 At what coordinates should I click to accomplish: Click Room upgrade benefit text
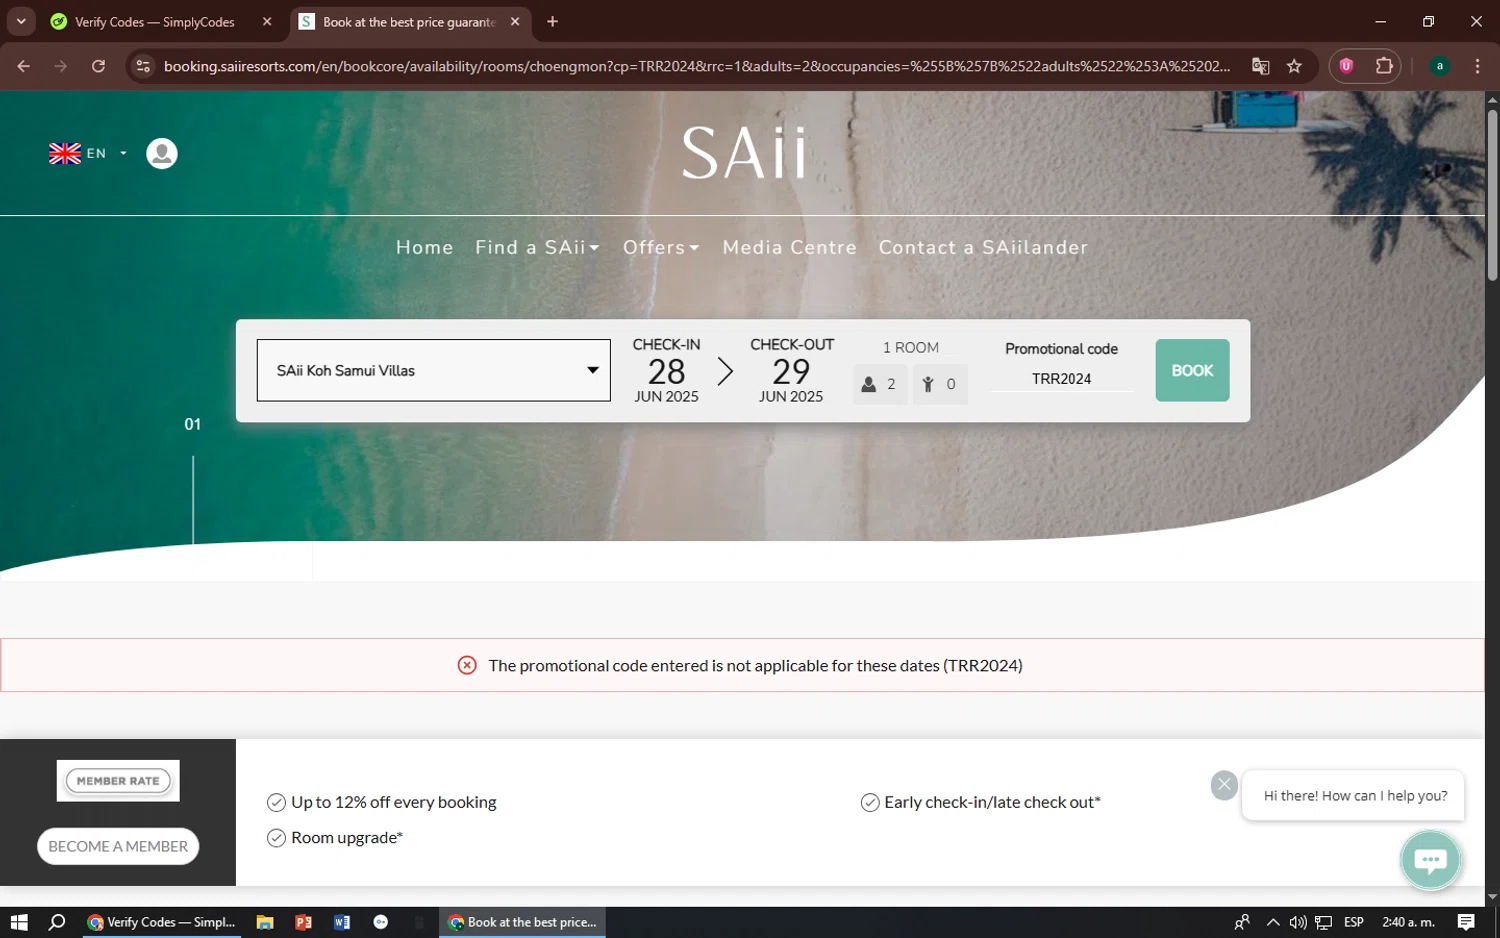coord(347,838)
